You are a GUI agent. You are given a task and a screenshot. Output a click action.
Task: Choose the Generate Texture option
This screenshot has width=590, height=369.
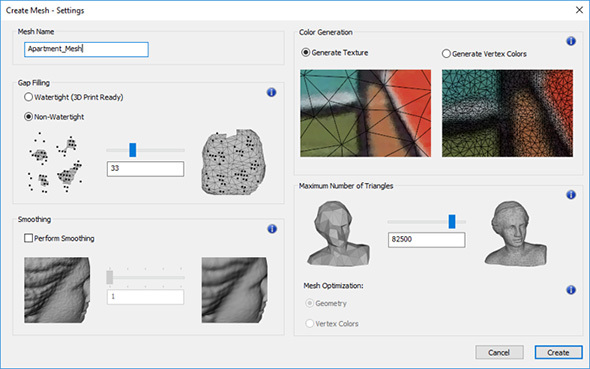coord(306,53)
